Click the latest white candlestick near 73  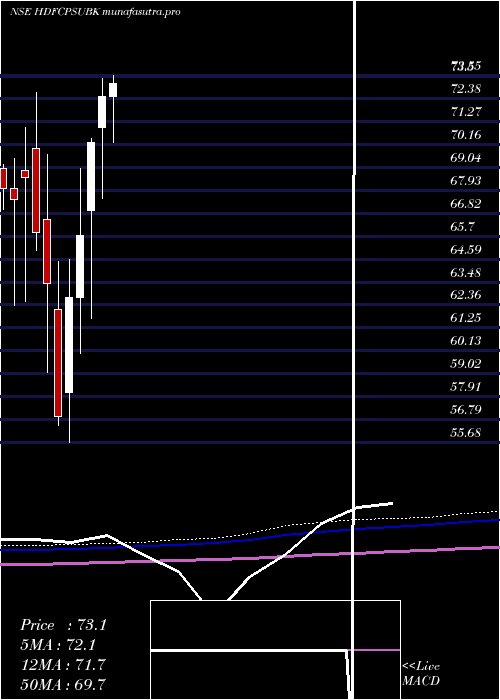click(113, 90)
